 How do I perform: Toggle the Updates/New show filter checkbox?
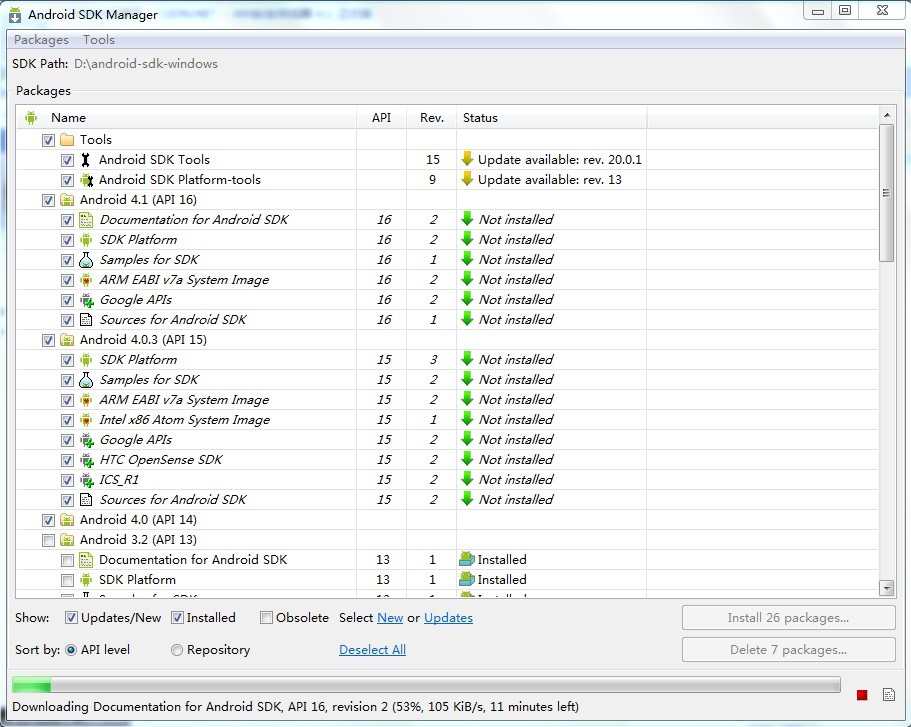click(x=71, y=618)
